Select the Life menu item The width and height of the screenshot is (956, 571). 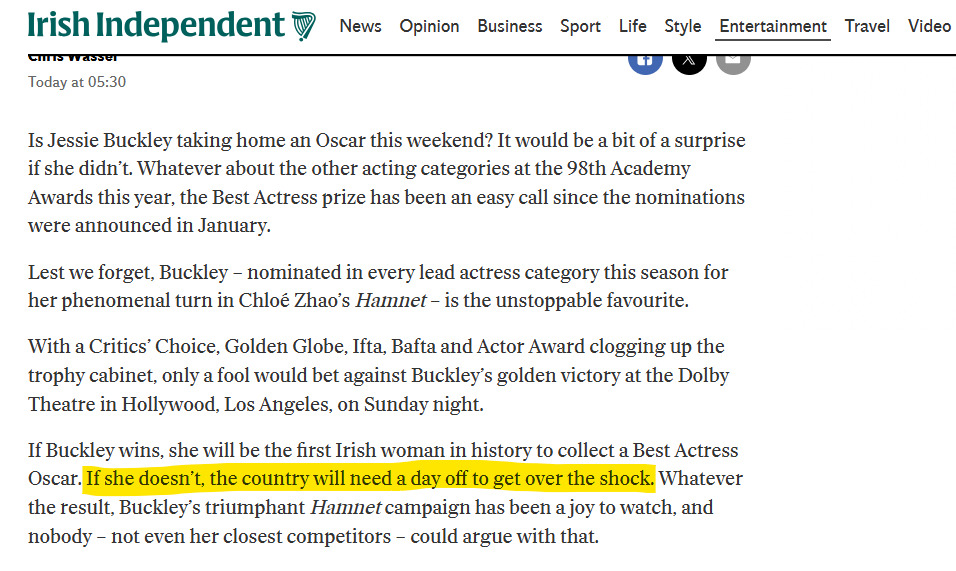(632, 26)
